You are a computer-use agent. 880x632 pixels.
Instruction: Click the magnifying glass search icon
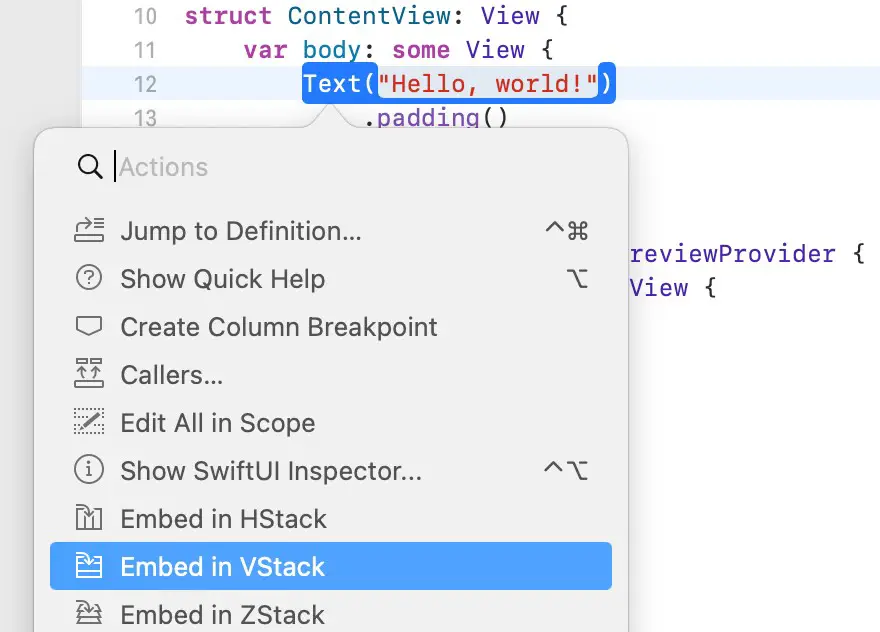coord(90,167)
